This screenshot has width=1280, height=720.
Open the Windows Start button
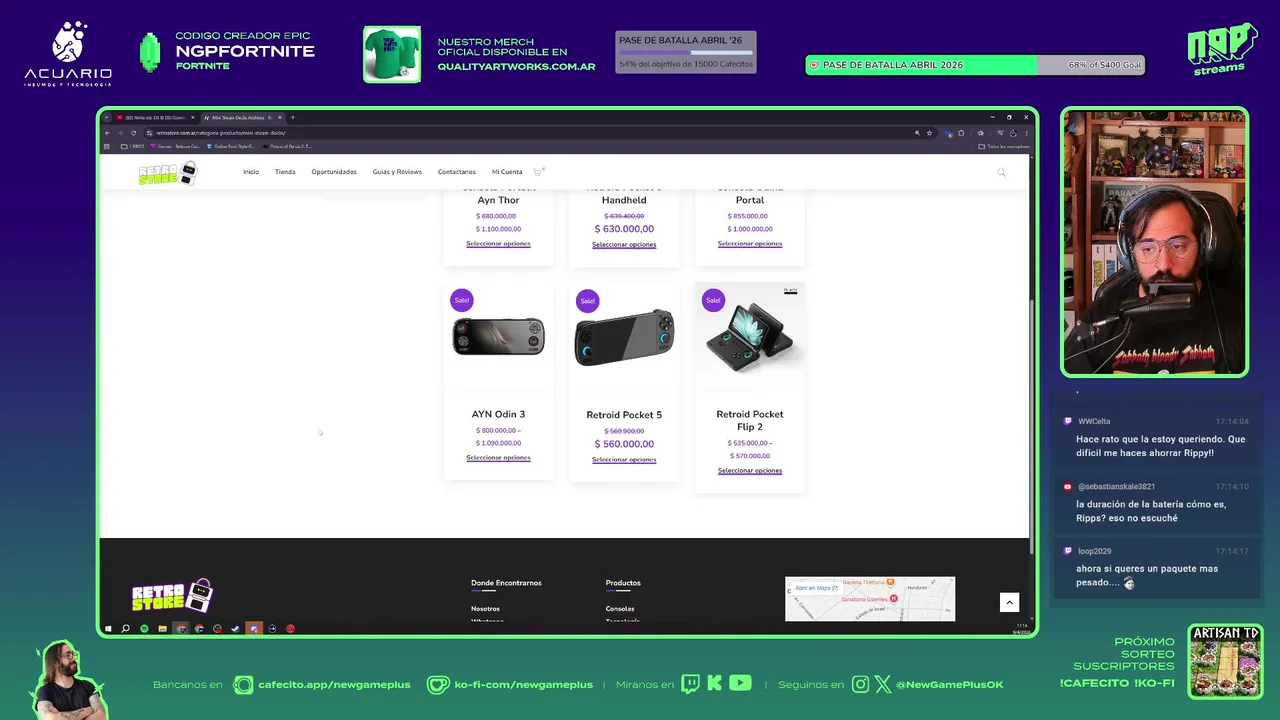pos(108,629)
